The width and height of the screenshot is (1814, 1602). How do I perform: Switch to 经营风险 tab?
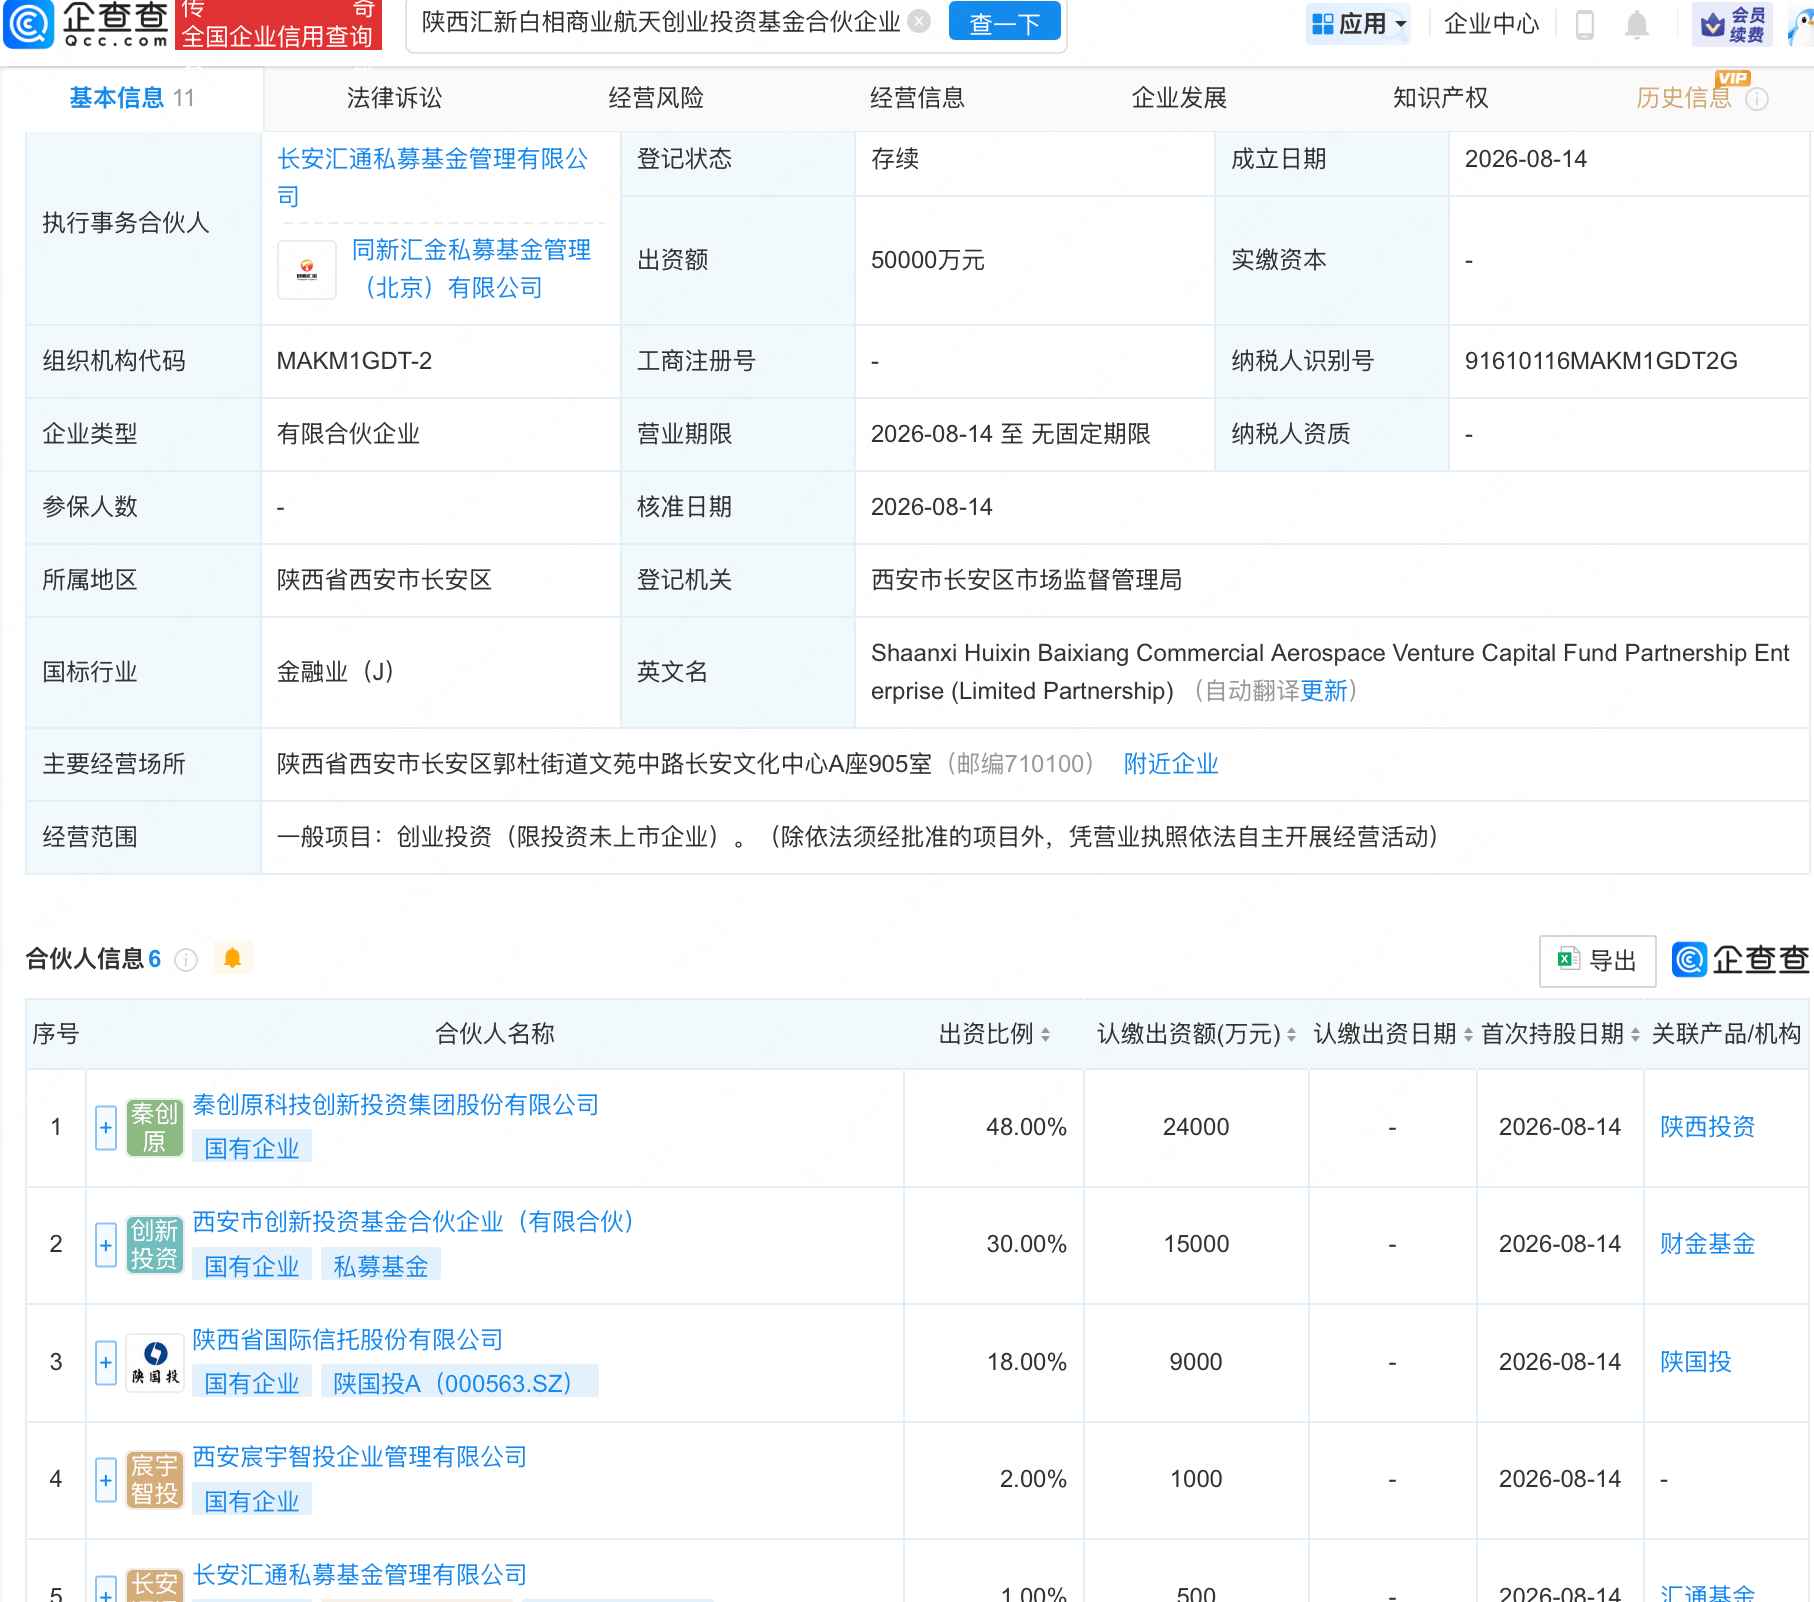click(x=656, y=98)
